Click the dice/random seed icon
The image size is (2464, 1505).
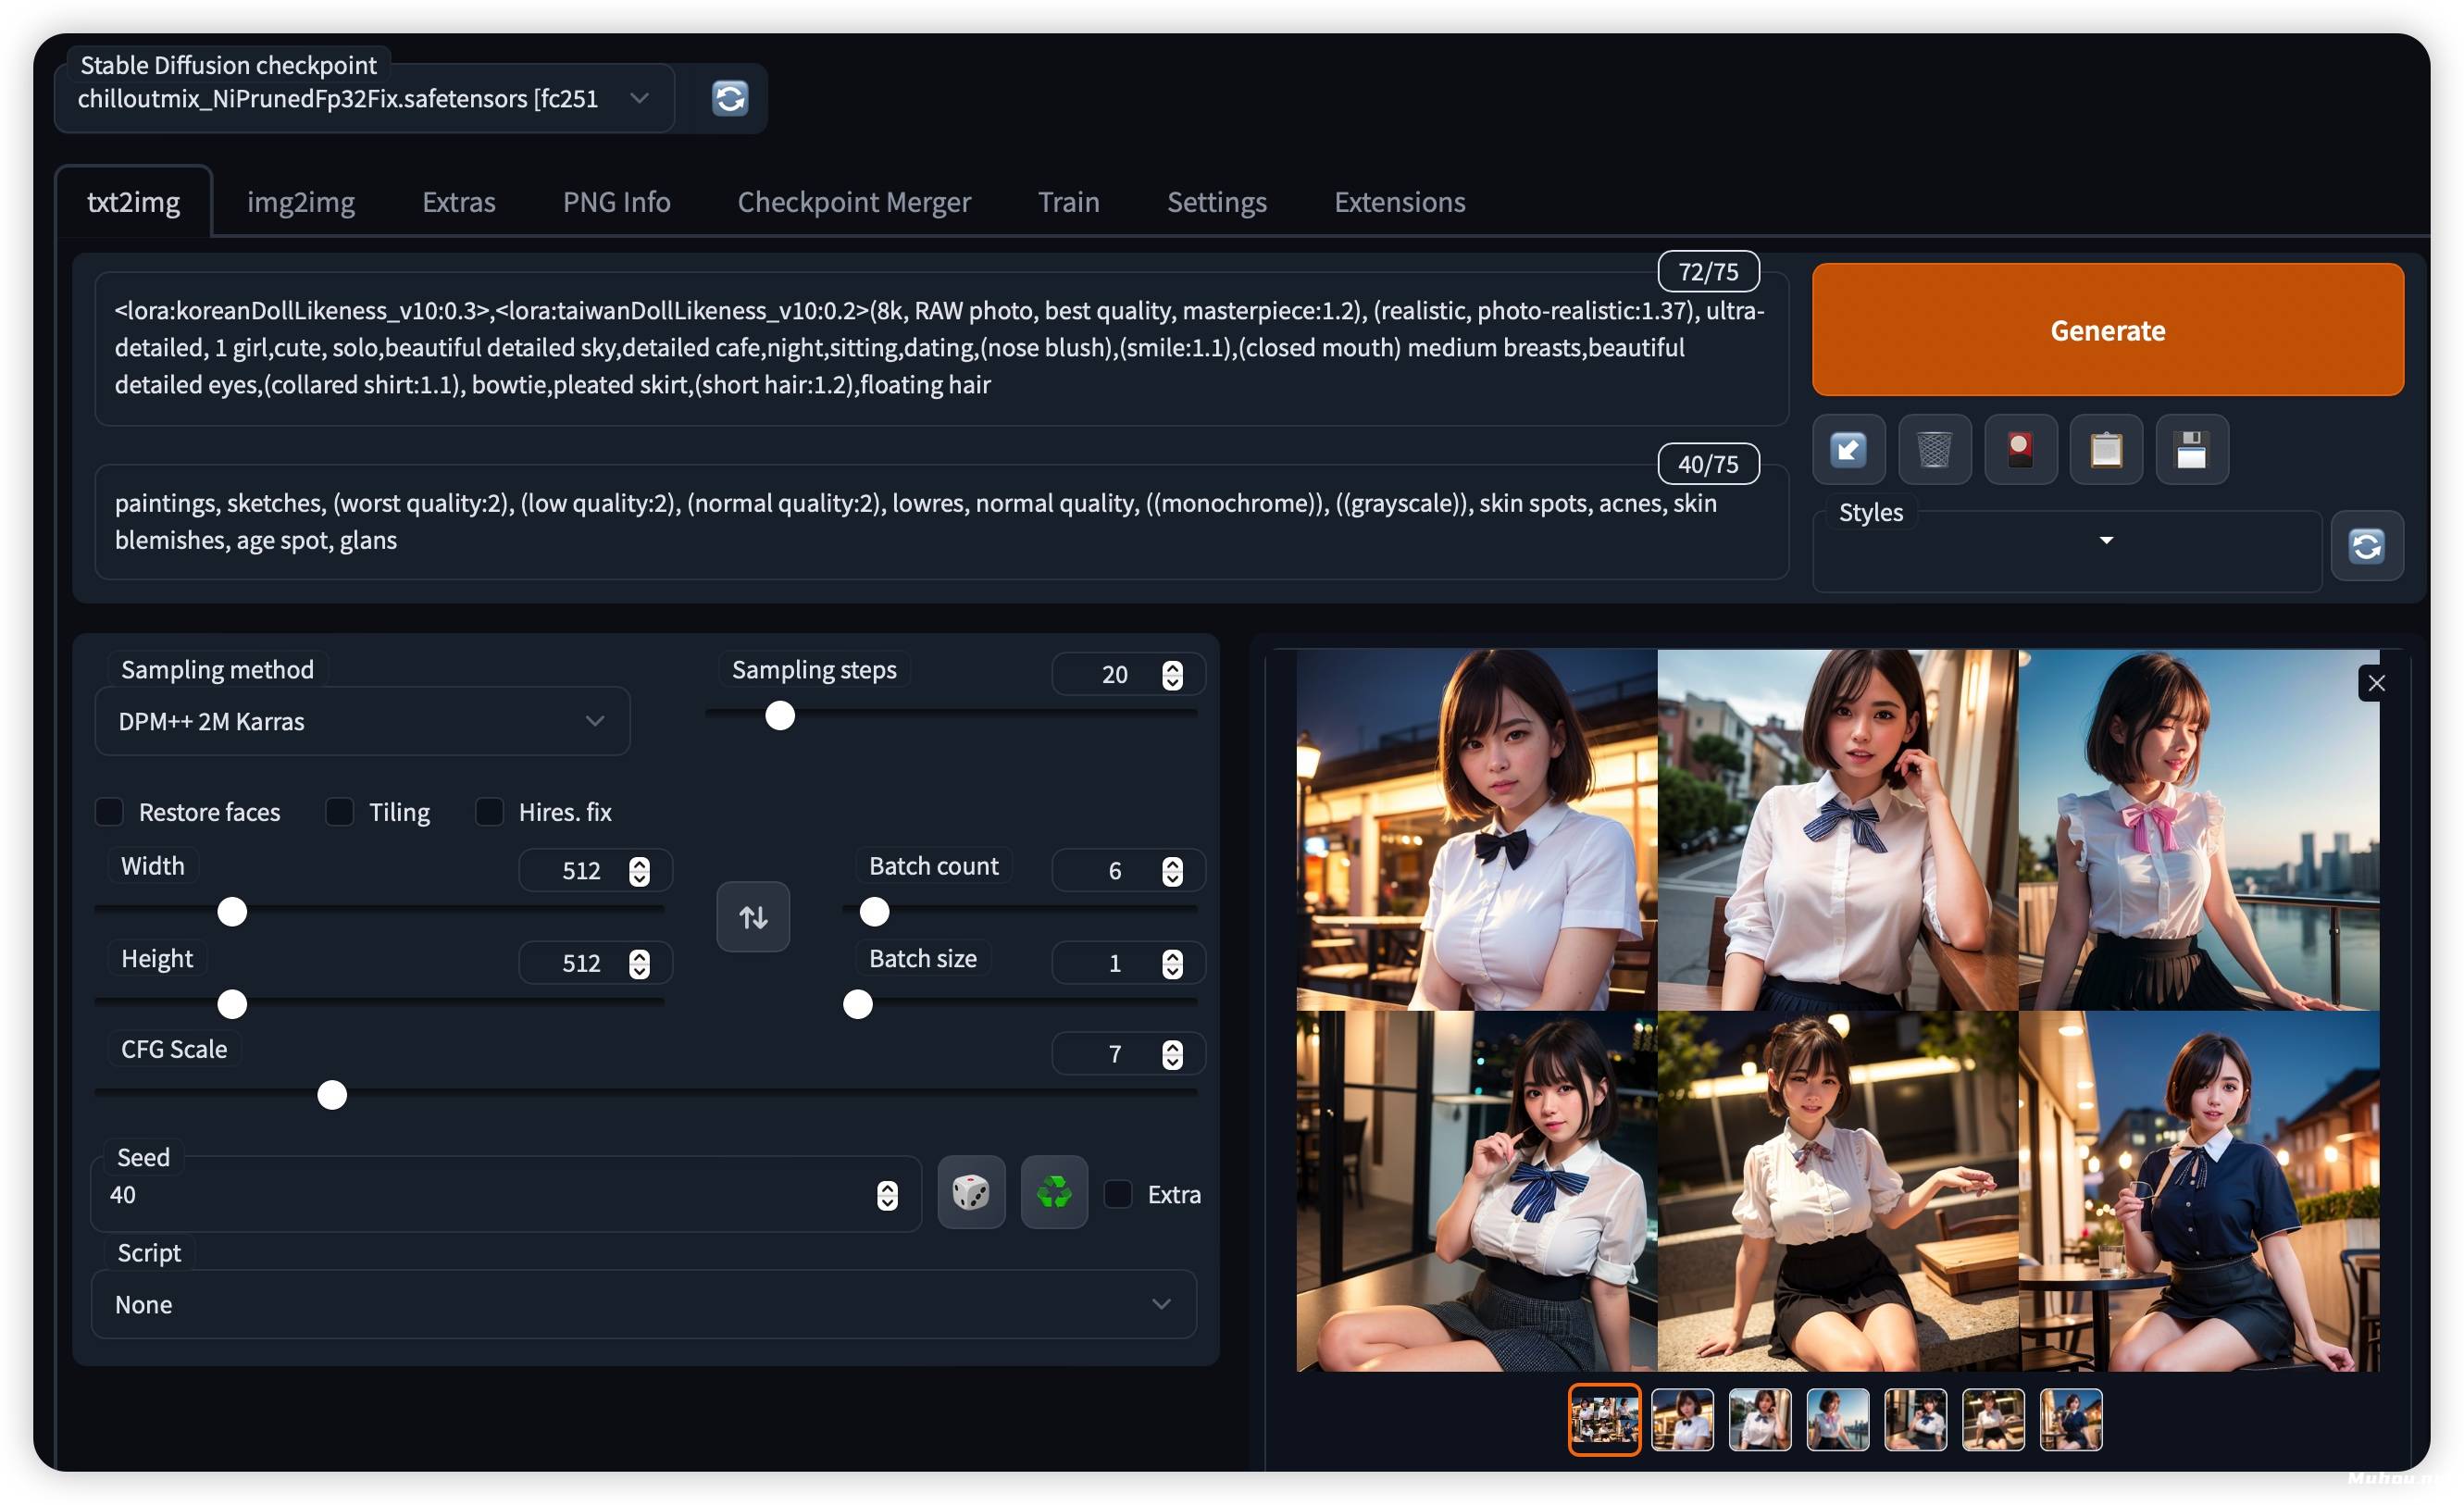[970, 1193]
